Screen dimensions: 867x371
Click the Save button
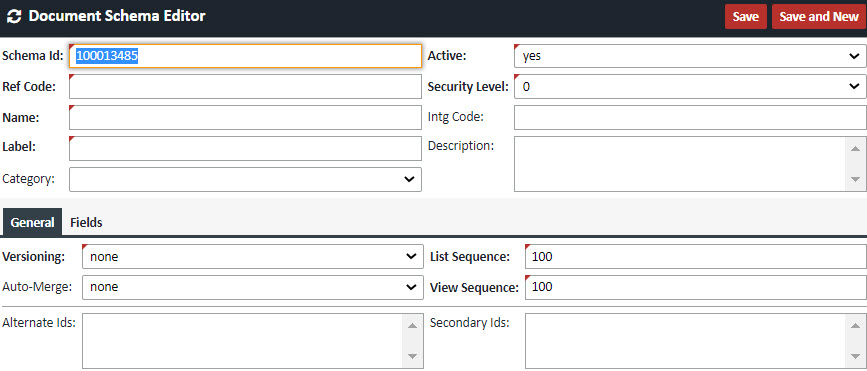[745, 17]
